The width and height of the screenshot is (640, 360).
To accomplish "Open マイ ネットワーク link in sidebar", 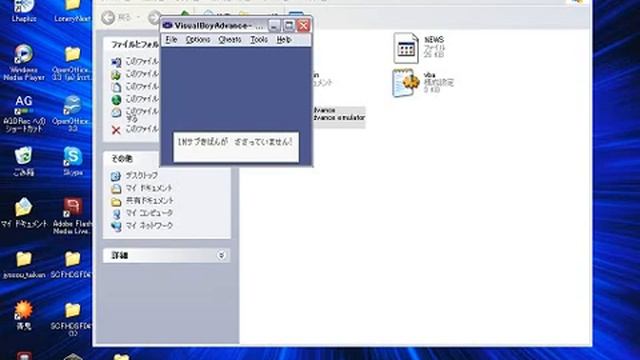I will pyautogui.click(x=149, y=225).
